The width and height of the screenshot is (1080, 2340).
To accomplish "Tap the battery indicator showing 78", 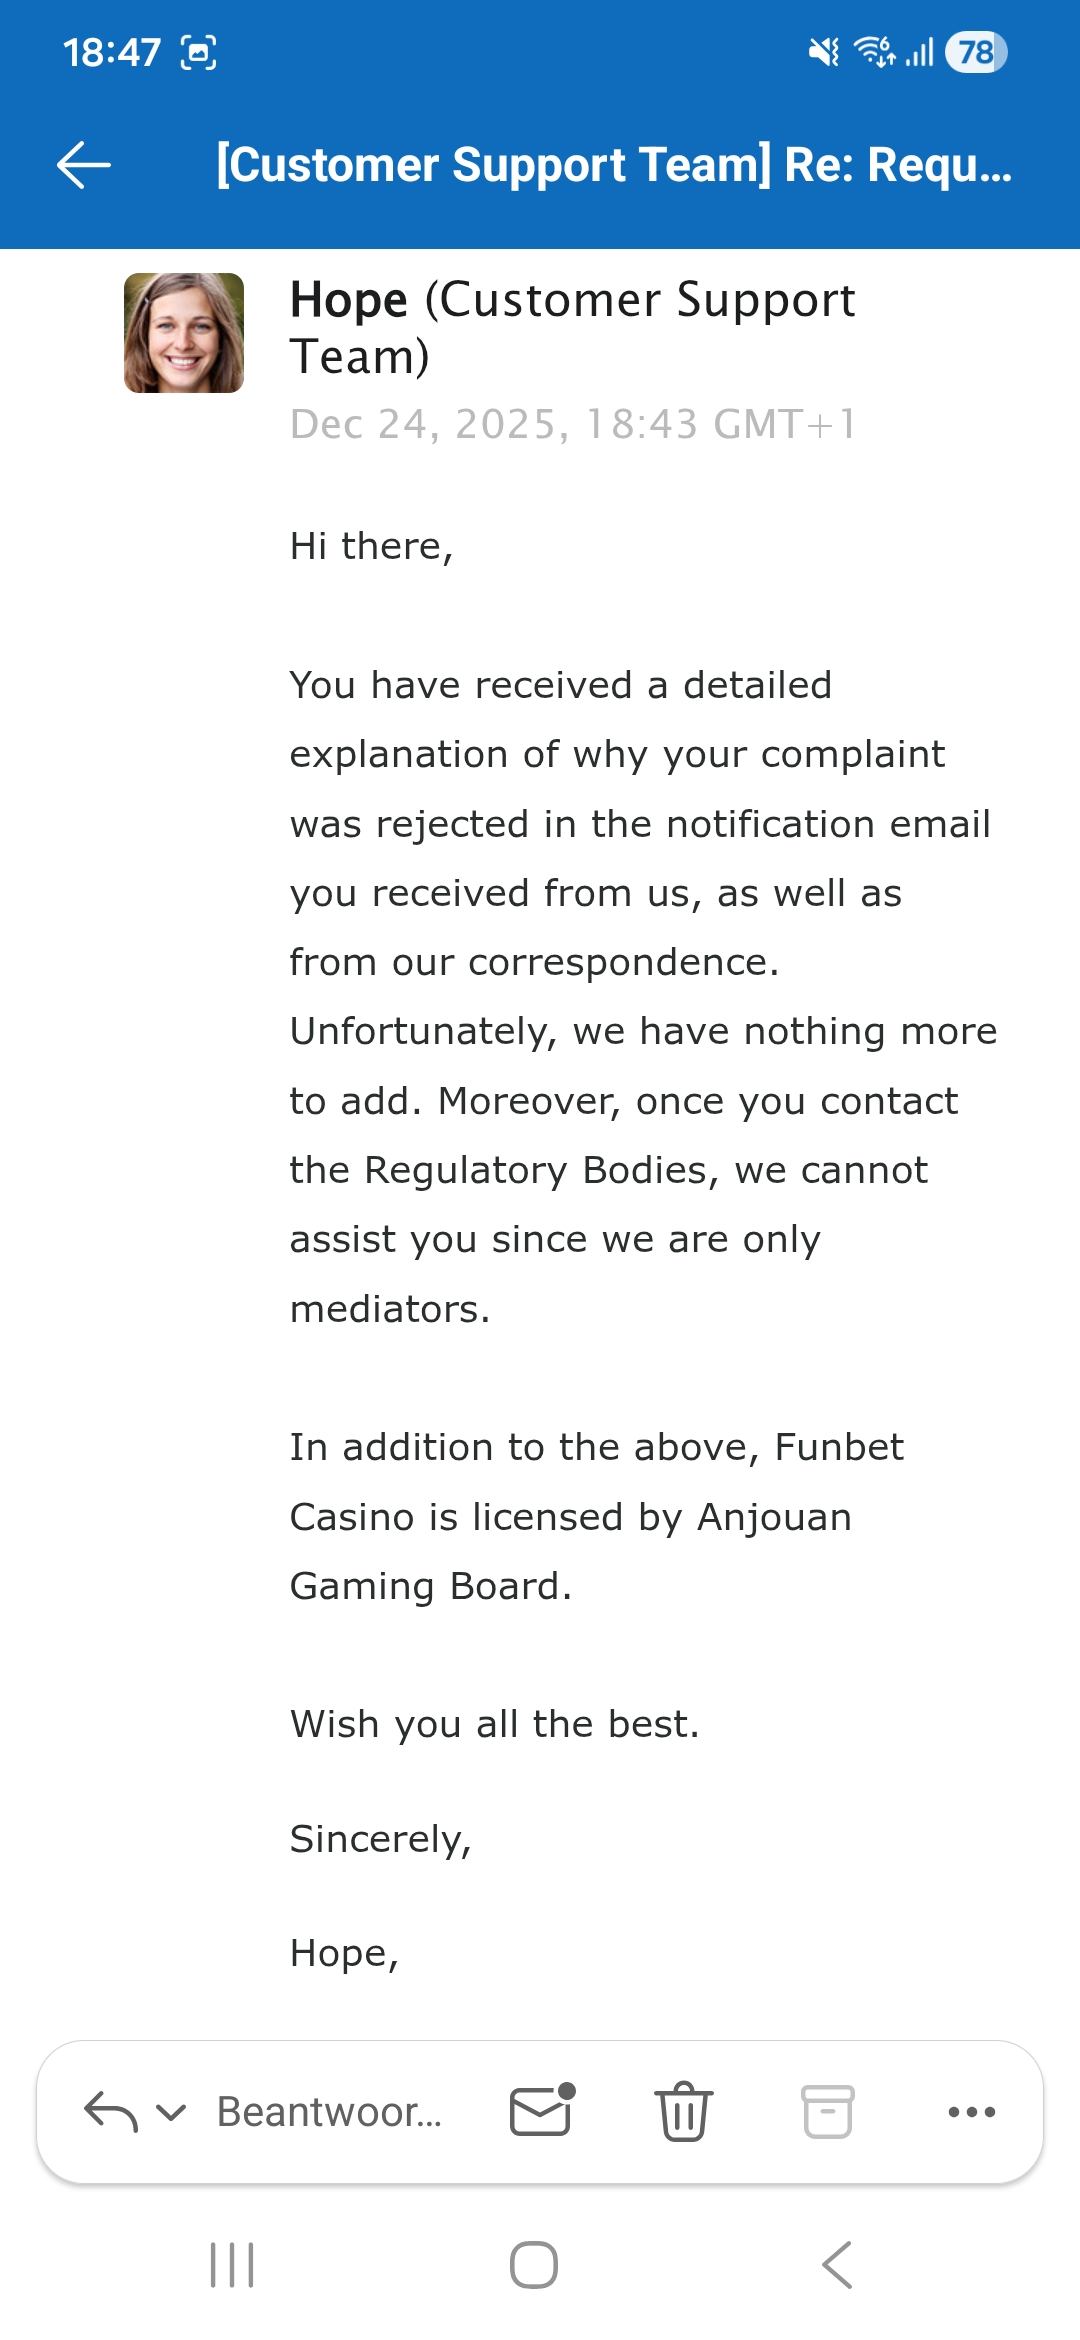I will [975, 52].
